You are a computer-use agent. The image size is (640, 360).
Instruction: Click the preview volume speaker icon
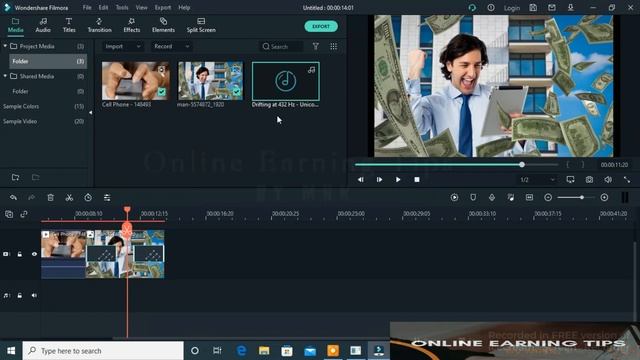click(x=608, y=180)
